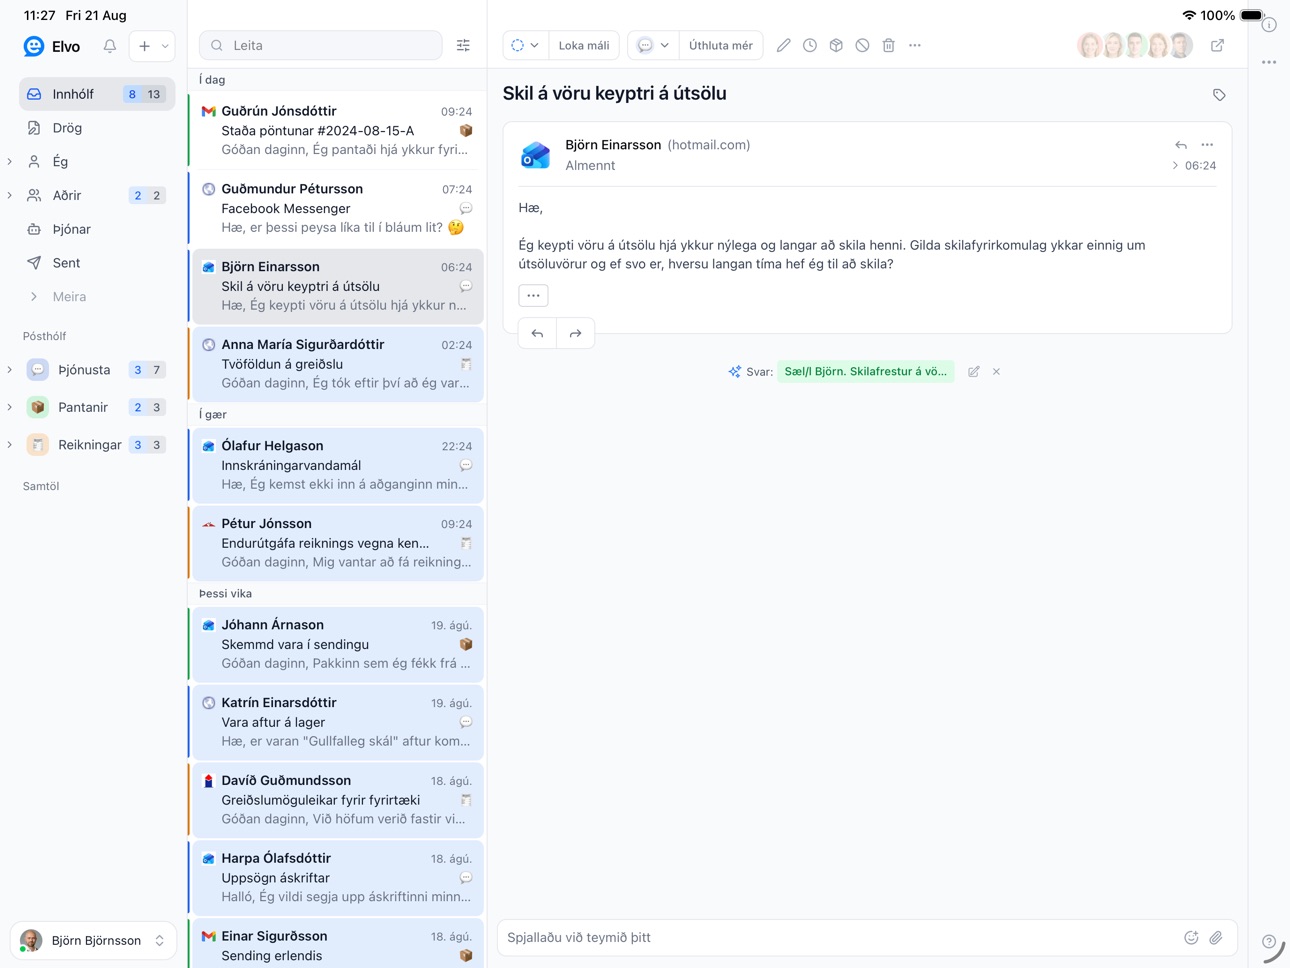Open emoji picker in chat field
Viewport: 1290px width, 968px height.
[x=1191, y=937]
